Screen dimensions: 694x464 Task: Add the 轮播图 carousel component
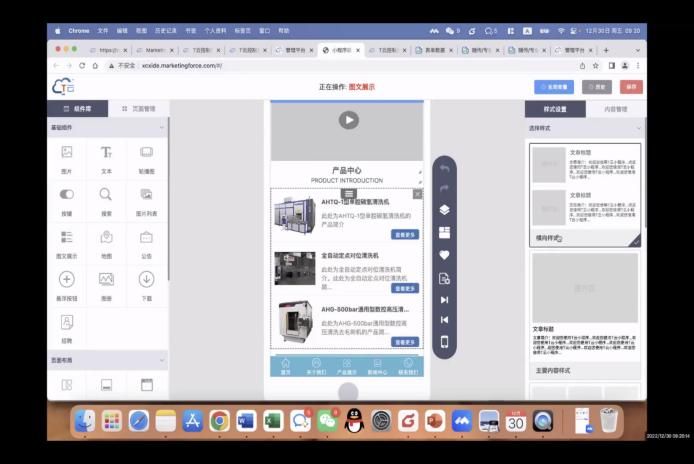point(146,157)
